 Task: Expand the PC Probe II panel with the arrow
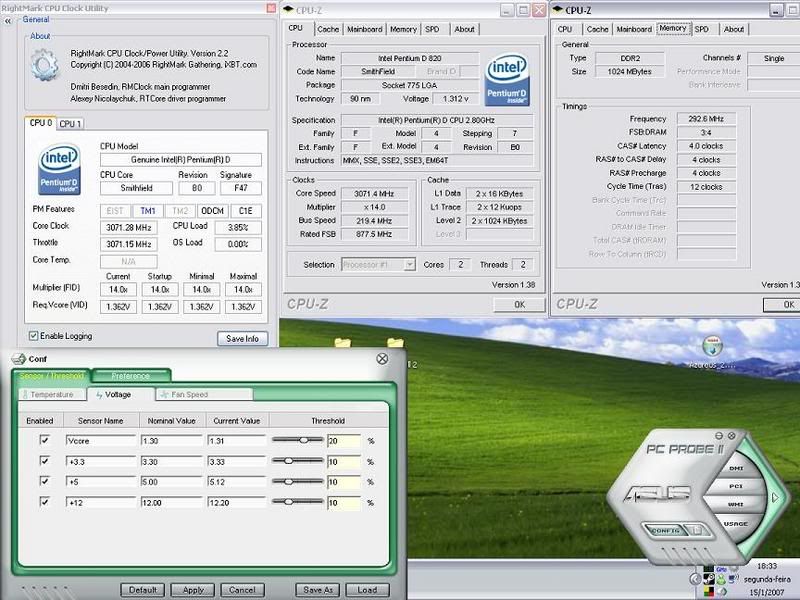775,497
